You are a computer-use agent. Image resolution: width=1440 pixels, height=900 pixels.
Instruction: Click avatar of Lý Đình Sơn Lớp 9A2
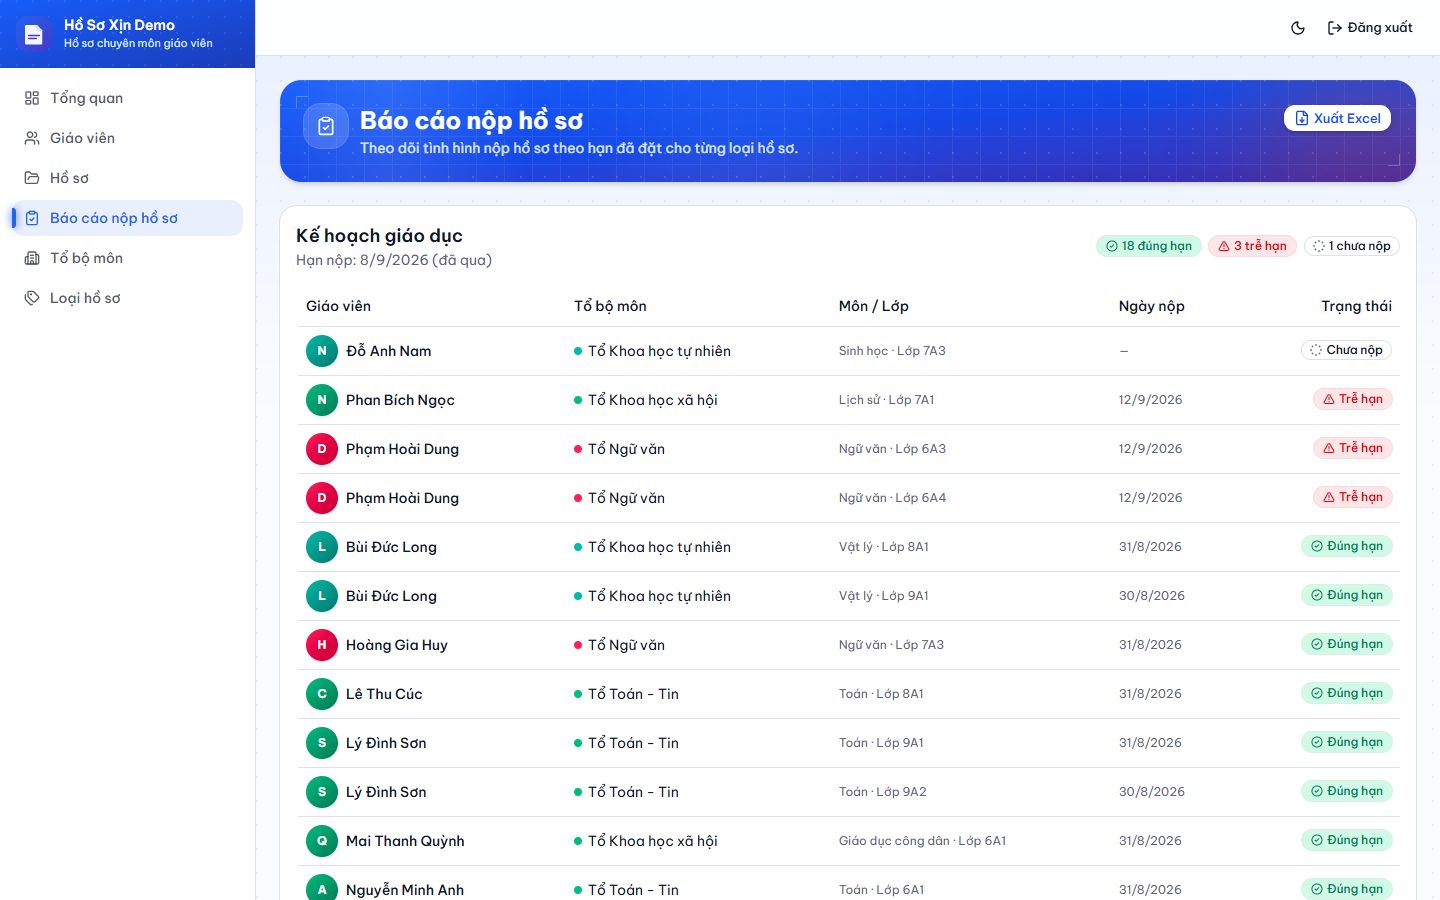[322, 792]
